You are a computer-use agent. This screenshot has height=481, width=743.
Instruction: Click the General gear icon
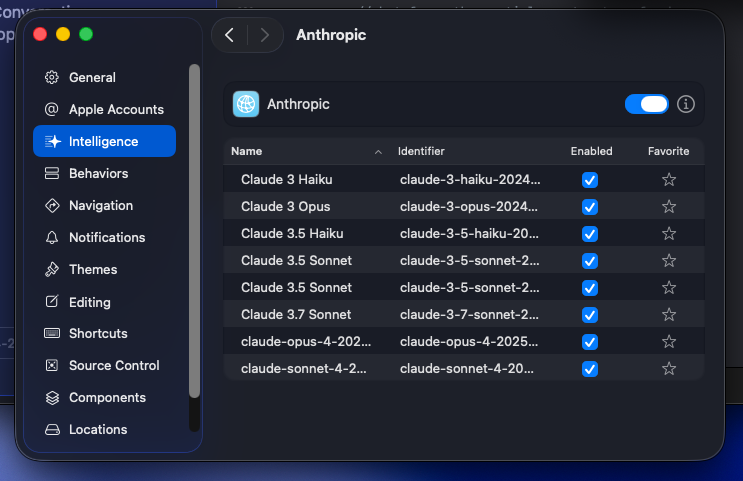point(52,77)
